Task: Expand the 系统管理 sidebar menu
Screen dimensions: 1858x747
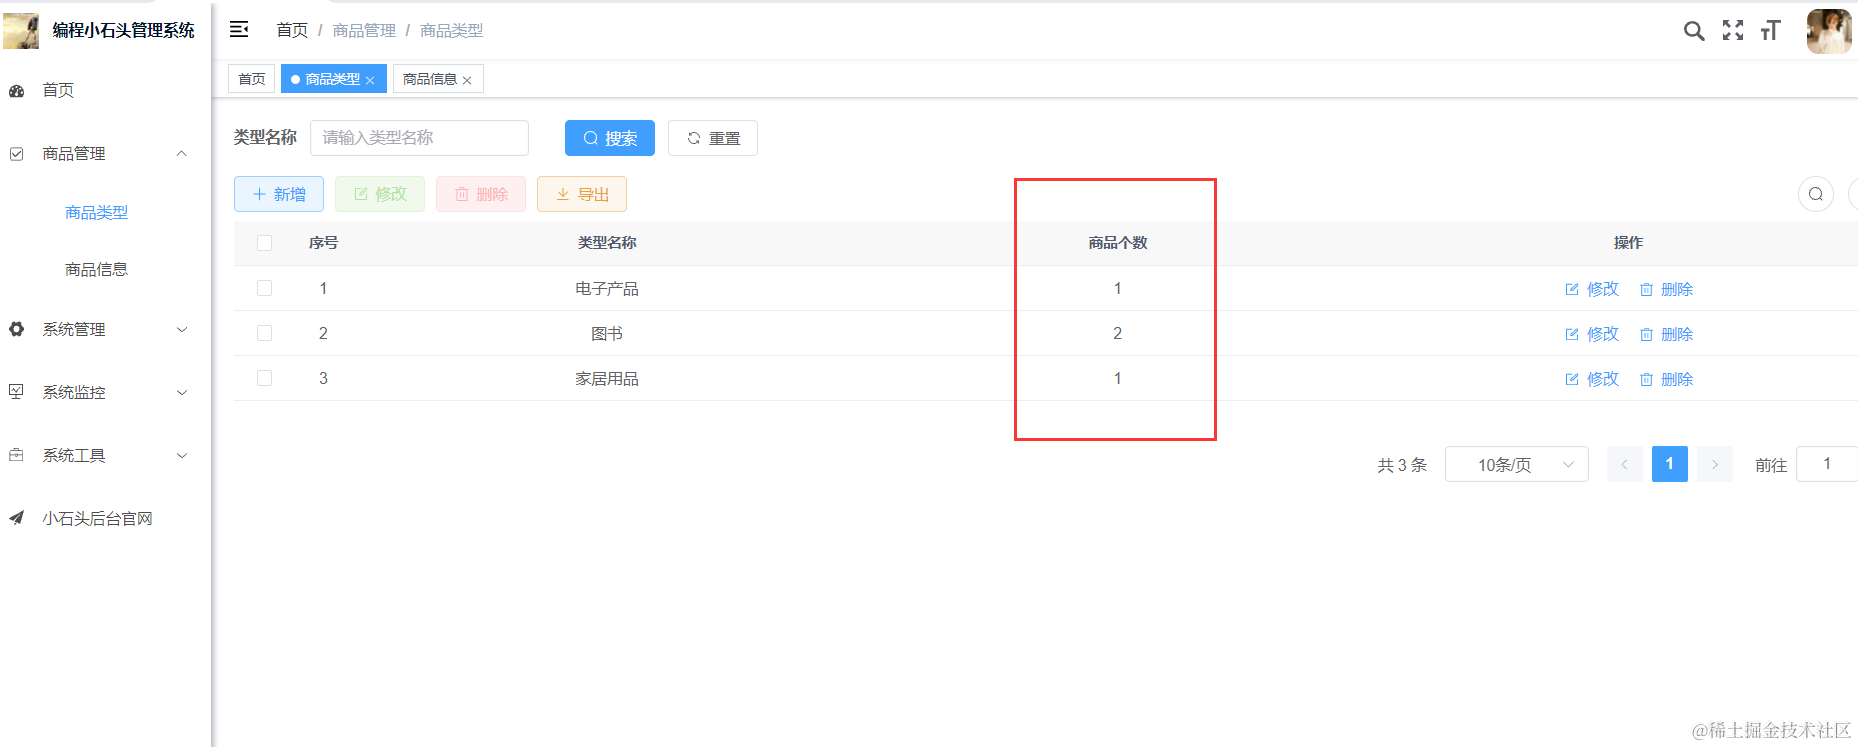Action: [x=98, y=329]
